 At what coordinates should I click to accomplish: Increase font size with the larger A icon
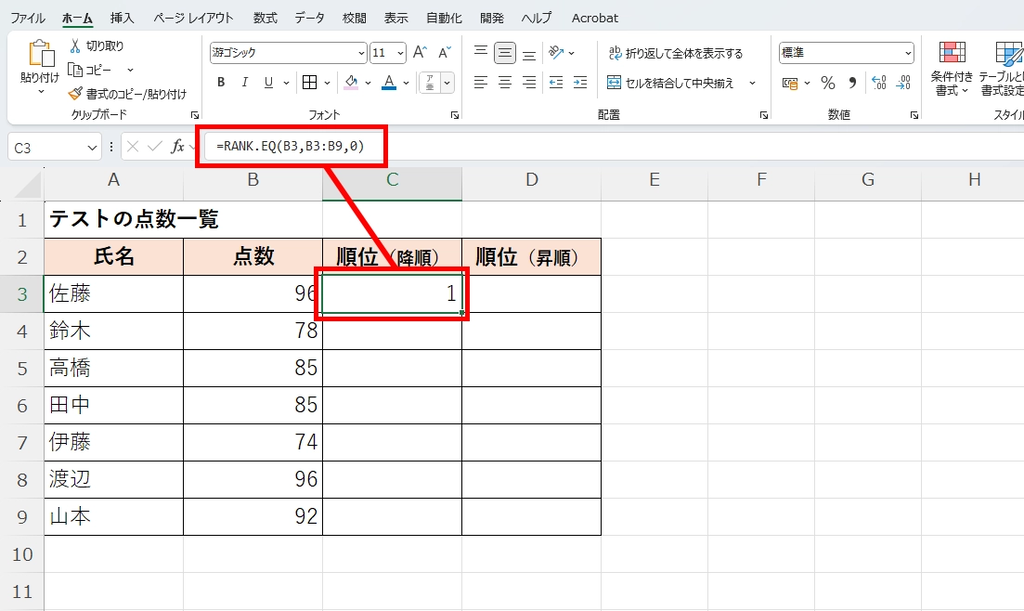pos(420,52)
